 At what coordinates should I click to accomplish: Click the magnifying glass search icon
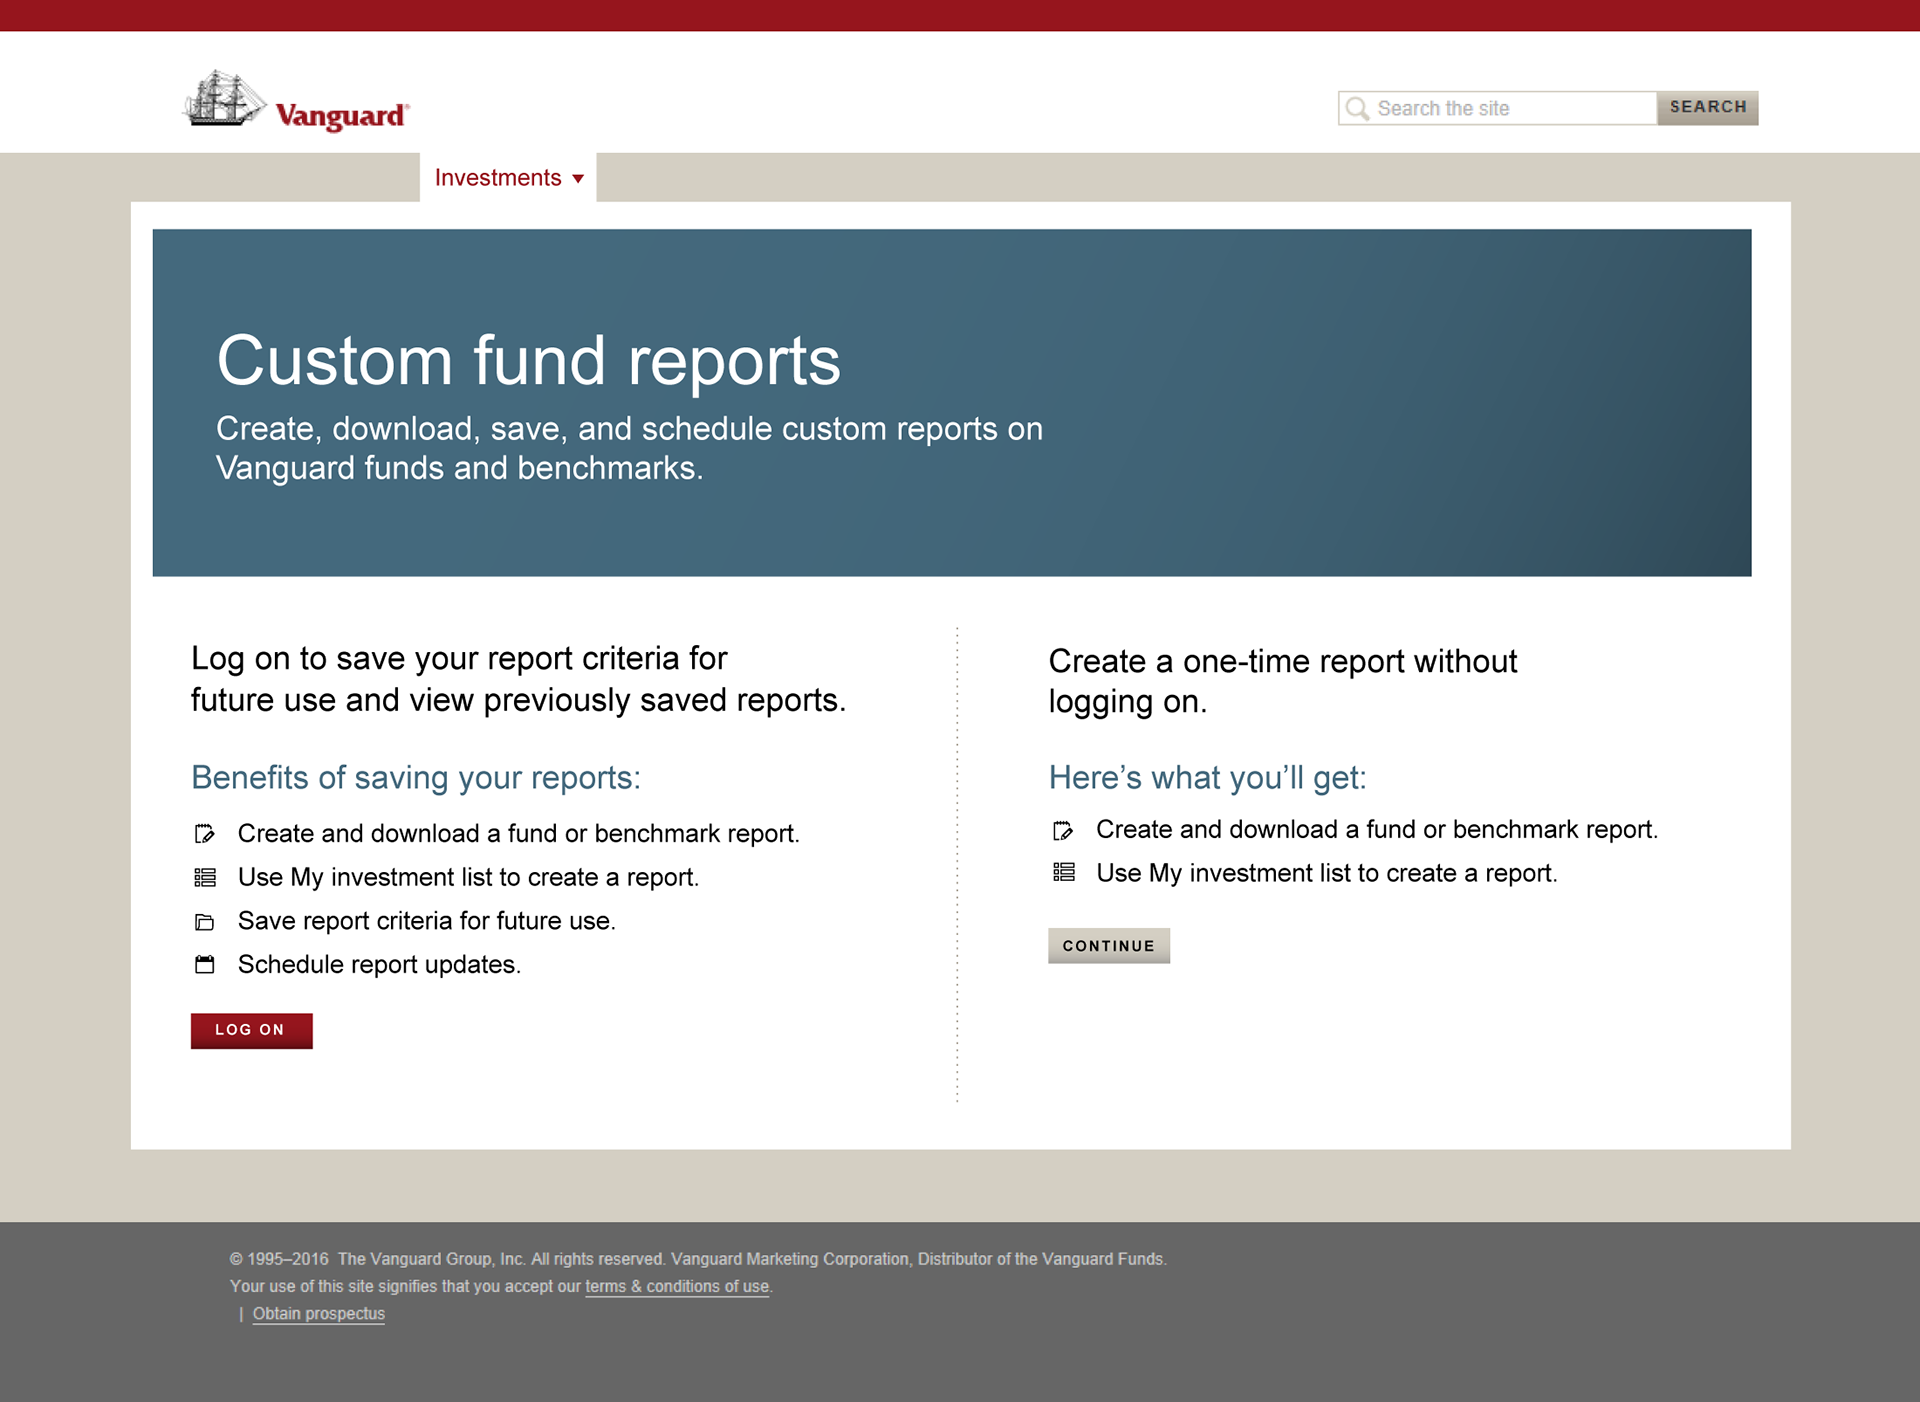tap(1357, 108)
